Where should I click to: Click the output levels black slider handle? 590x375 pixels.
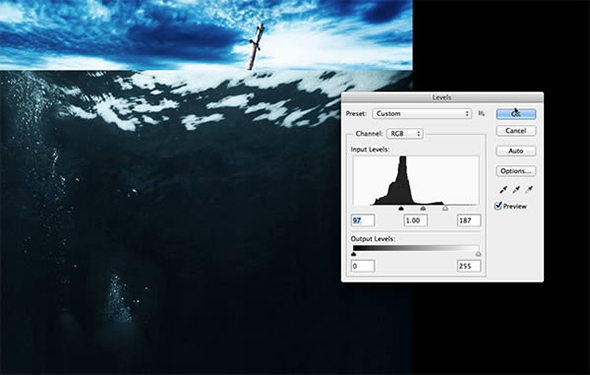[353, 254]
